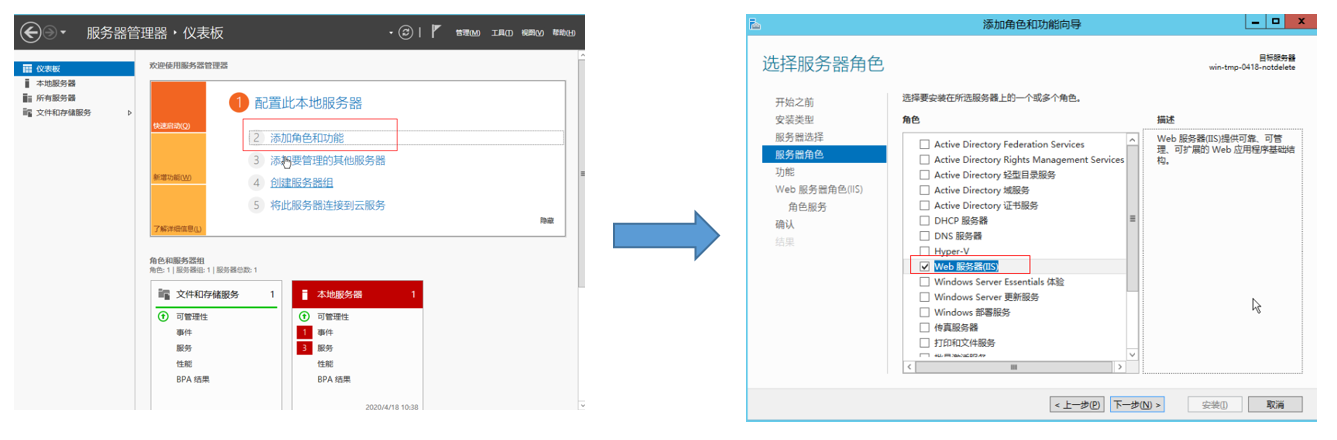Select 仪表板 in the left sidebar
Viewport: 1337px width, 440px height.
[x=74, y=69]
